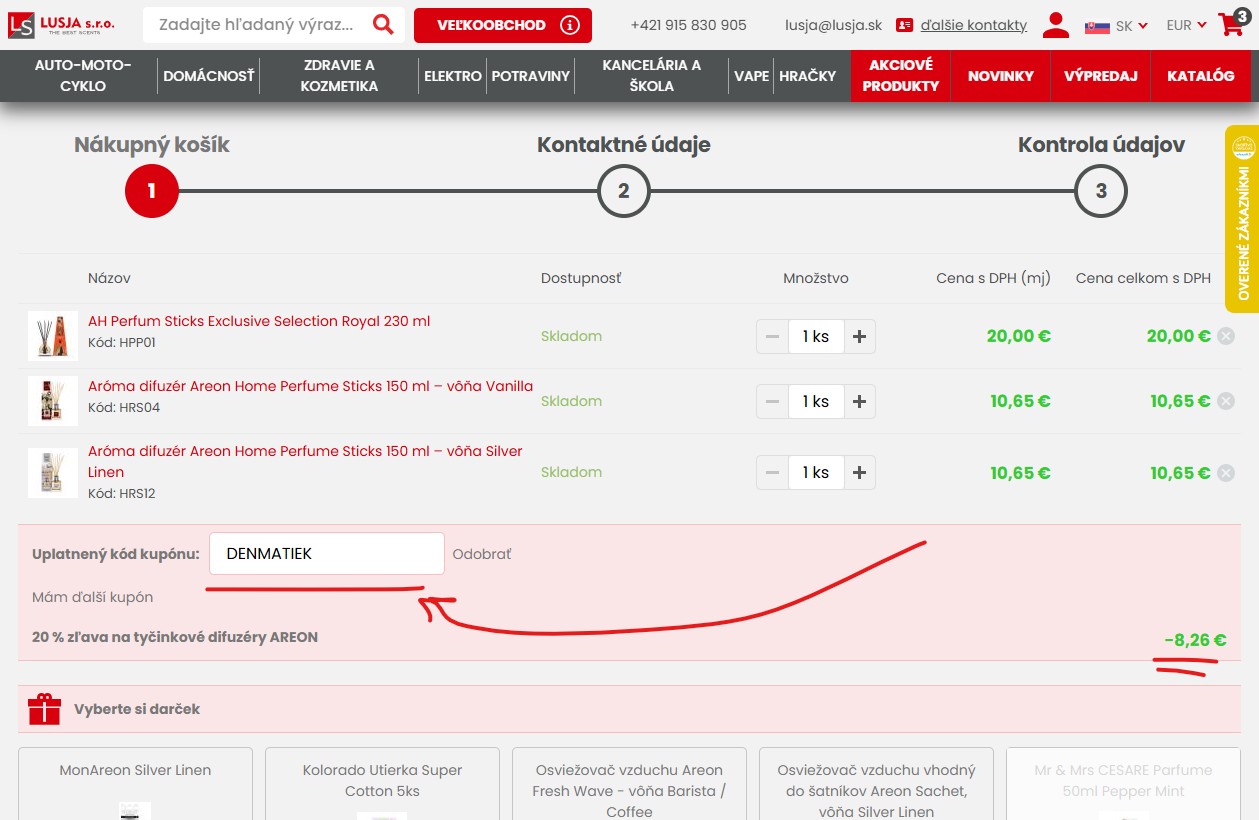Open the Overené zákazníkmi side badge
The height and width of the screenshot is (820, 1259).
click(x=1242, y=219)
